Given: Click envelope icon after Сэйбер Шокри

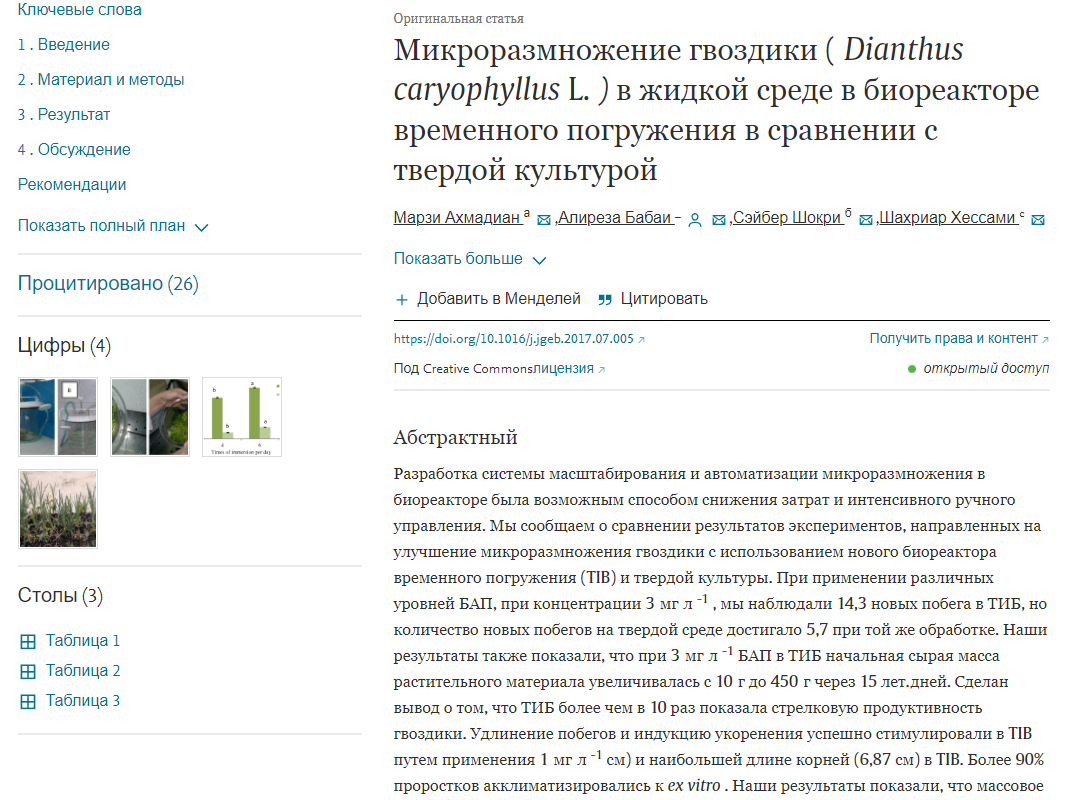Looking at the screenshot, I should pyautogui.click(x=866, y=220).
